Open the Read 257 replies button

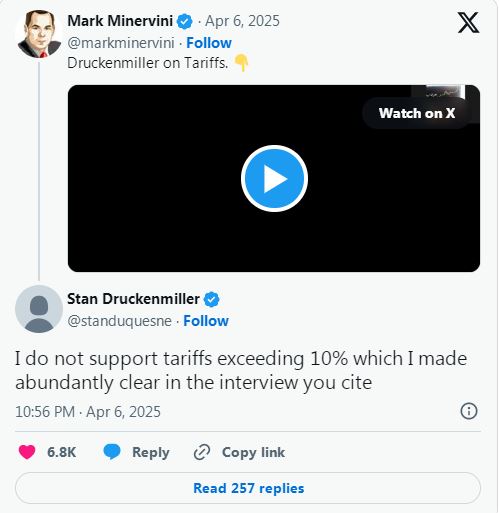click(x=248, y=488)
